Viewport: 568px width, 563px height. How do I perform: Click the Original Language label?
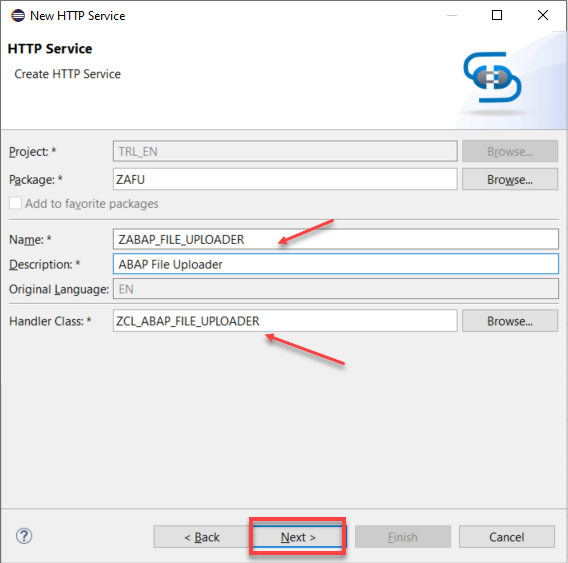point(59,289)
